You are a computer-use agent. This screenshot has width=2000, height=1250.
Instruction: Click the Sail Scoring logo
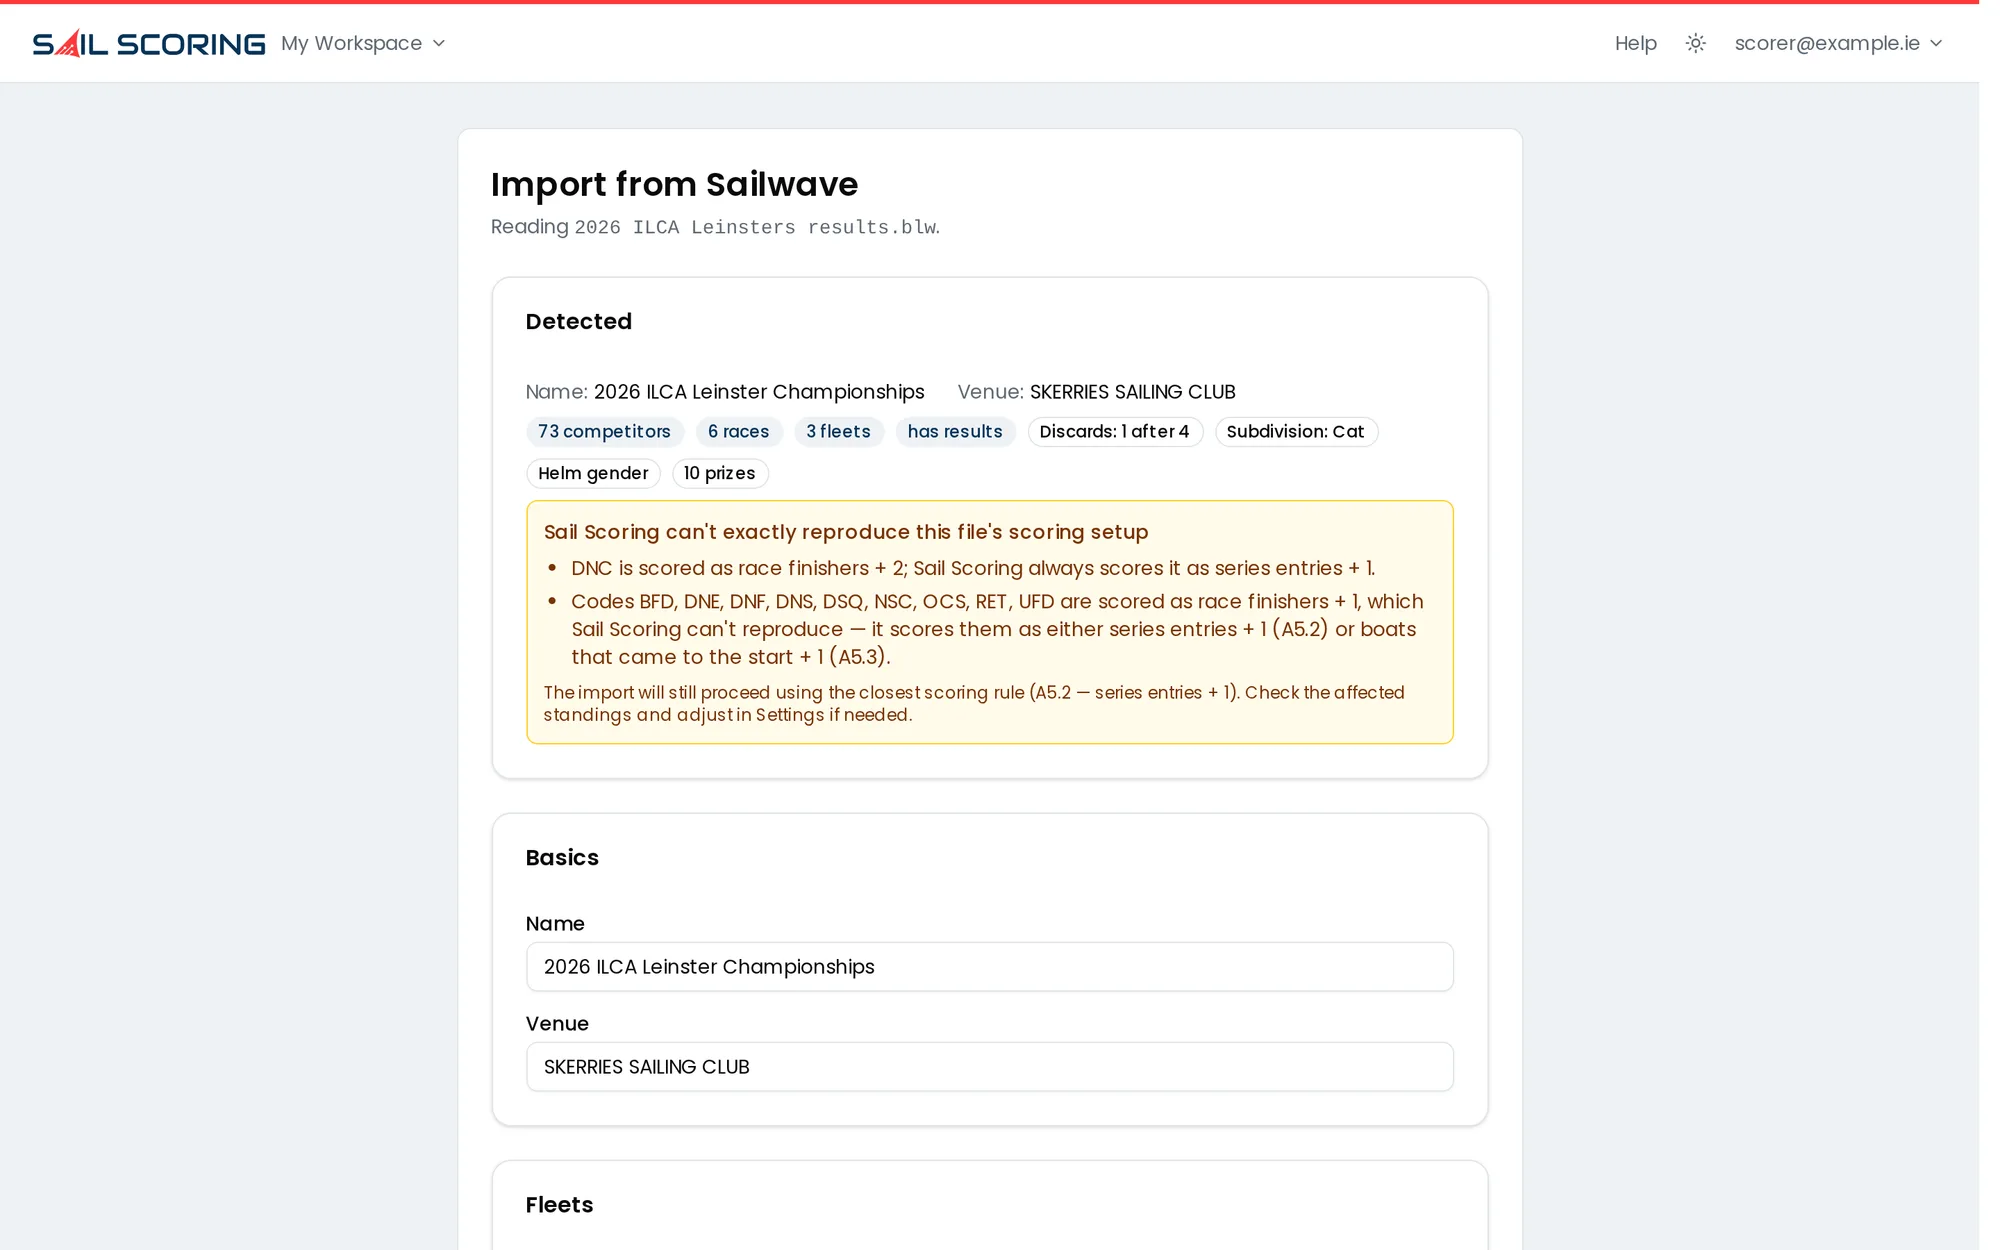[x=149, y=43]
